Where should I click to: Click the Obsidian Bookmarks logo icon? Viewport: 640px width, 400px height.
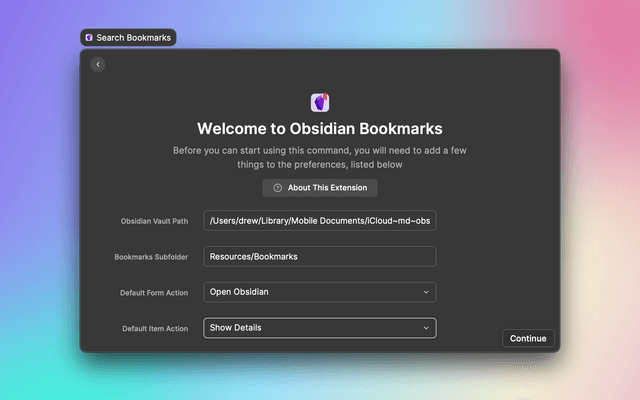[x=320, y=102]
